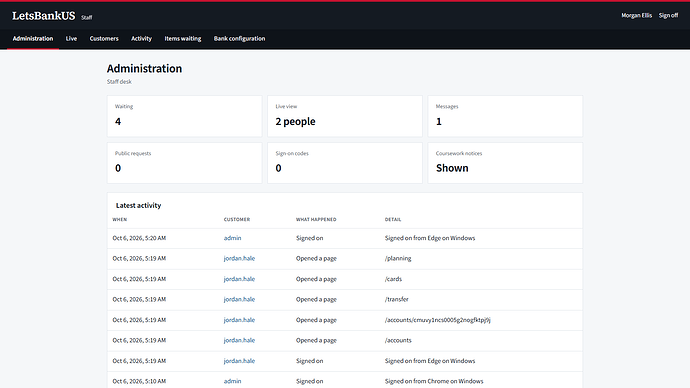Click the WHEN column header
Screen dimensions: 690x388
point(120,220)
